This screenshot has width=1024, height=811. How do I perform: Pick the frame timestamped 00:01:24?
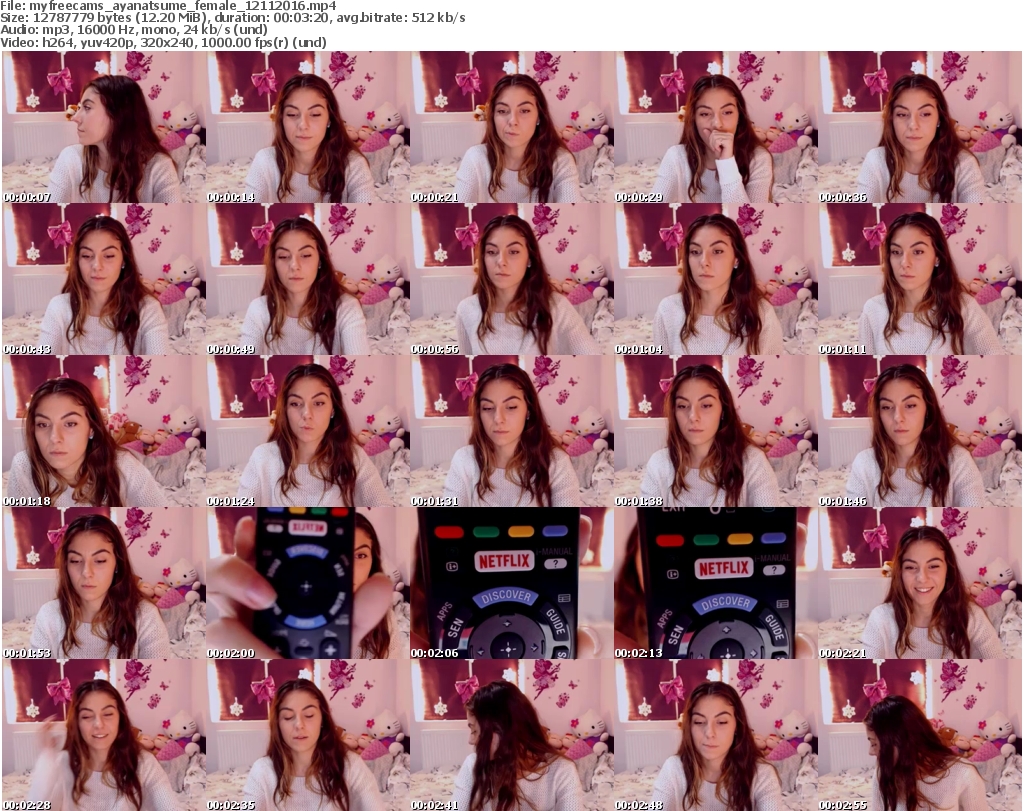[308, 431]
